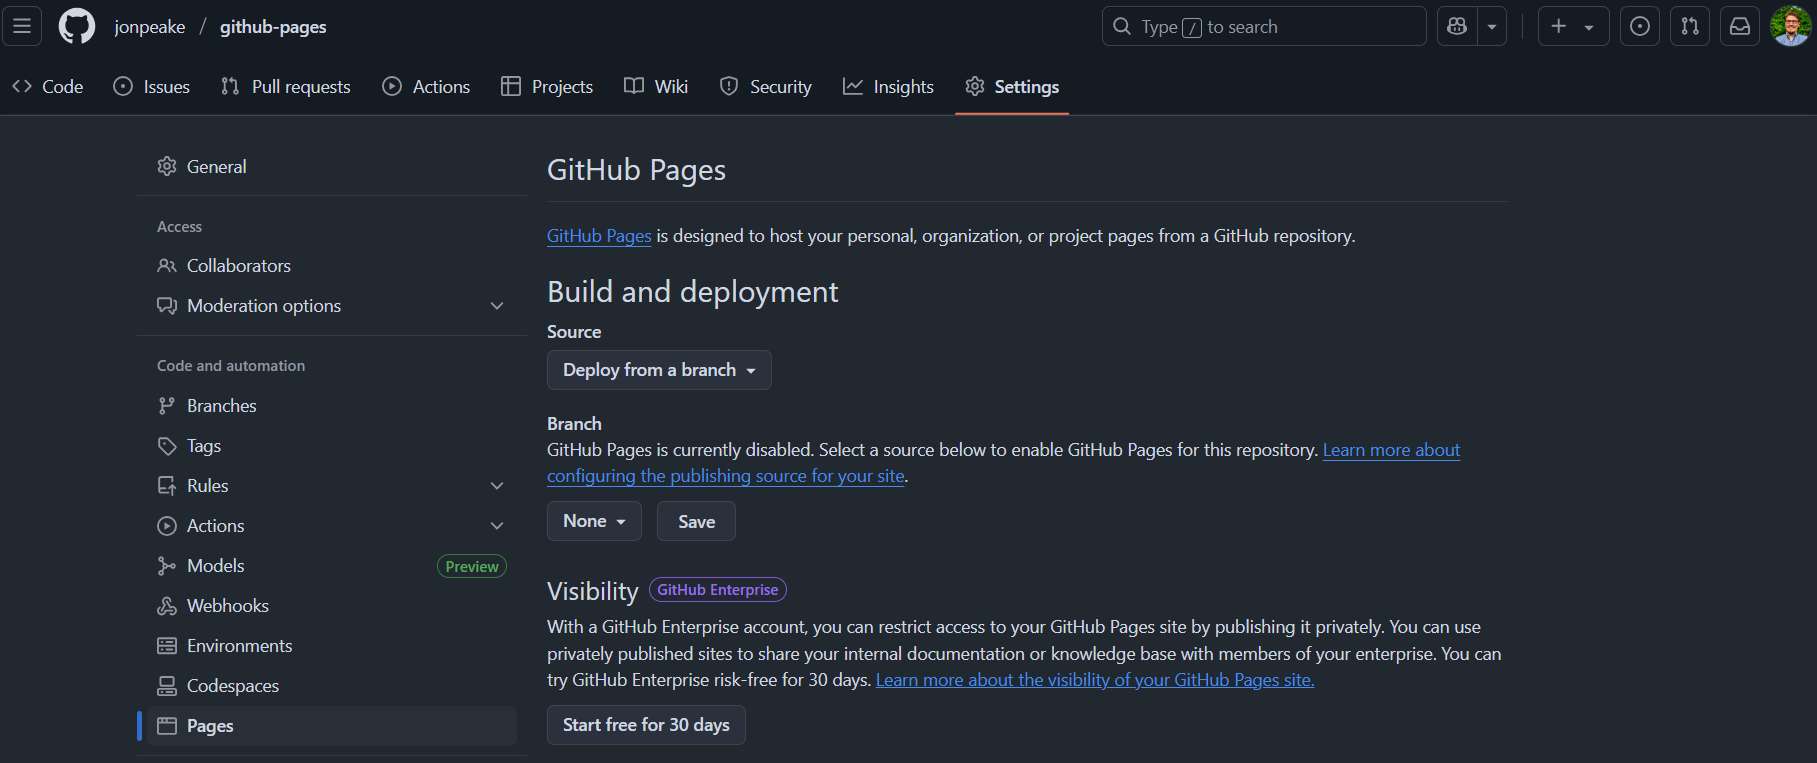1817x763 pixels.
Task: Open Learn more about visibility link
Action: [1095, 680]
